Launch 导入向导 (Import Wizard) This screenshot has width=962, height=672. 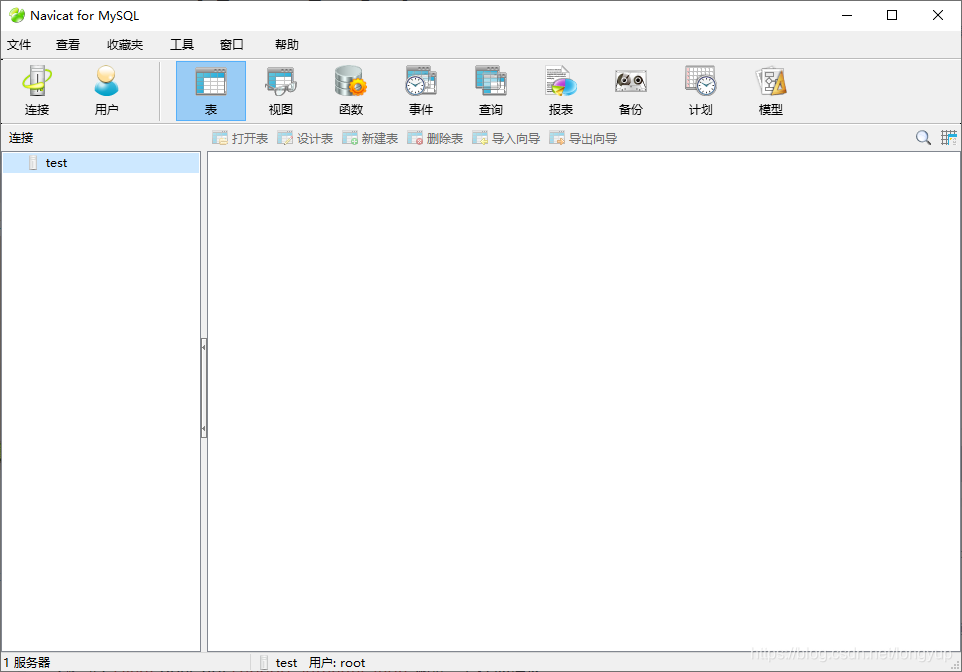[506, 138]
